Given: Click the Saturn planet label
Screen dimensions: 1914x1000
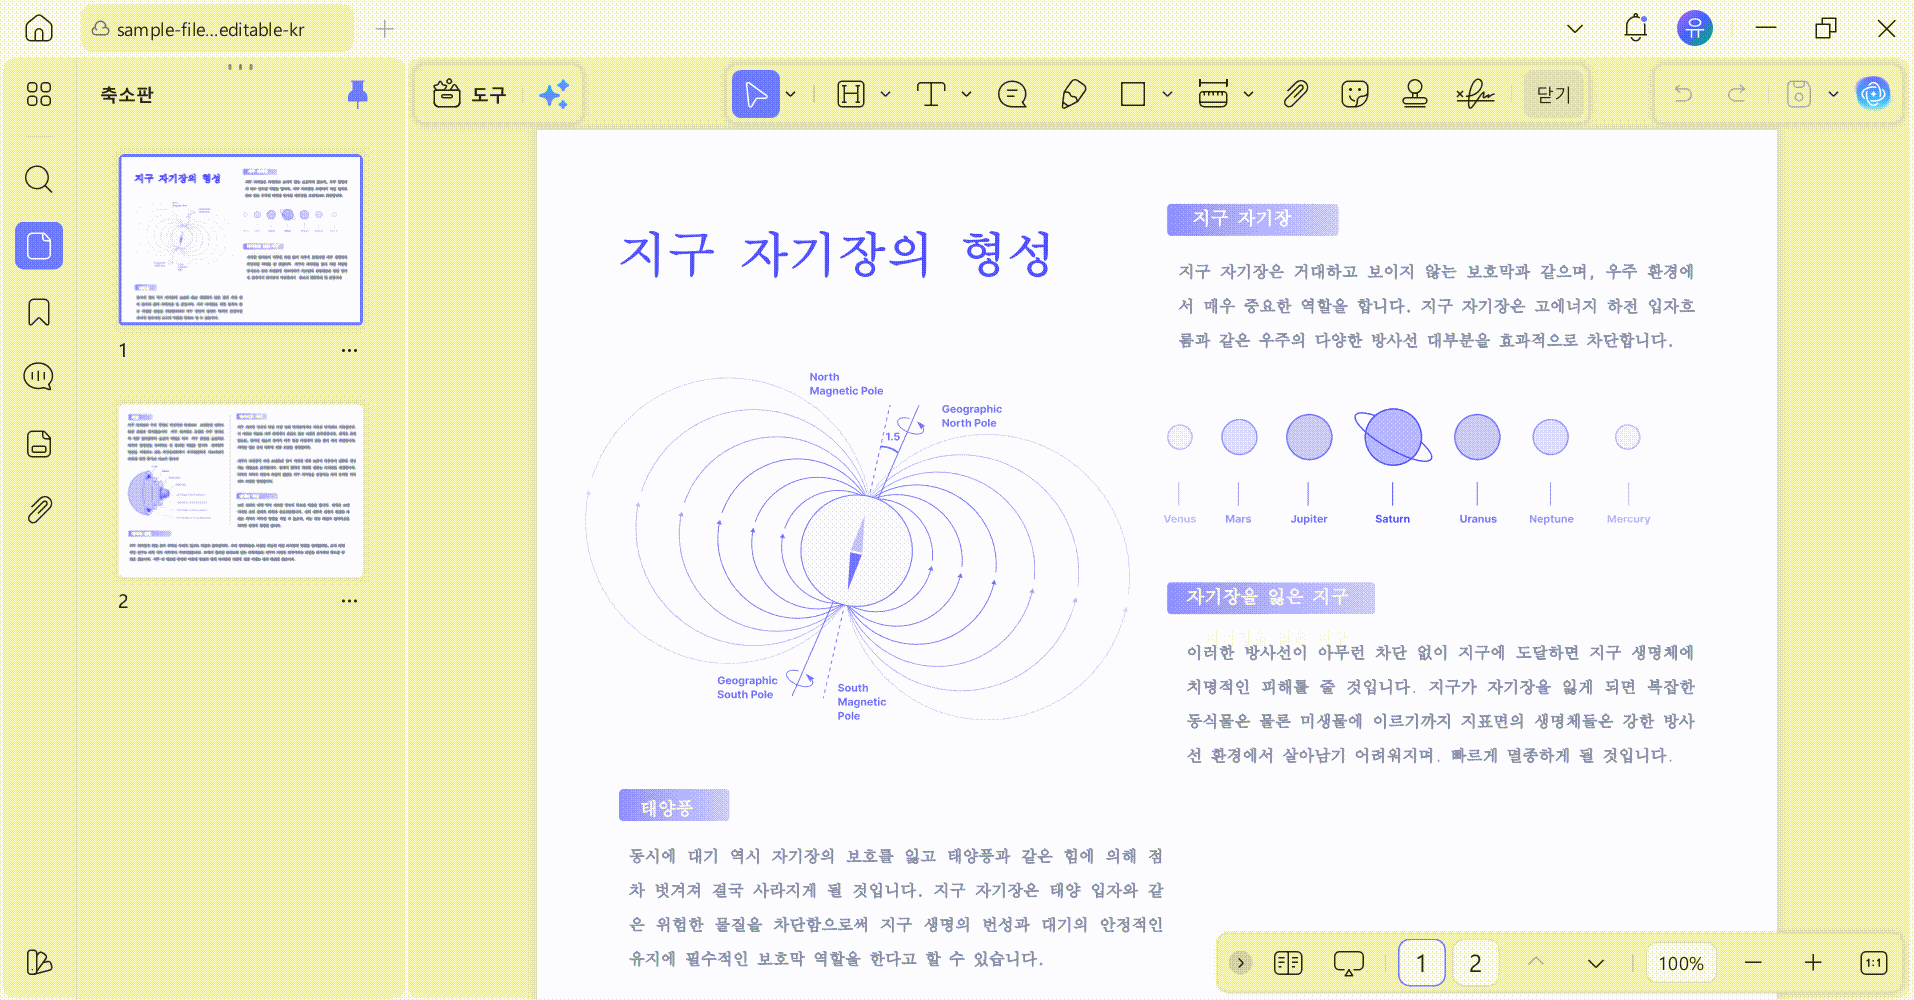Looking at the screenshot, I should pos(1392,519).
